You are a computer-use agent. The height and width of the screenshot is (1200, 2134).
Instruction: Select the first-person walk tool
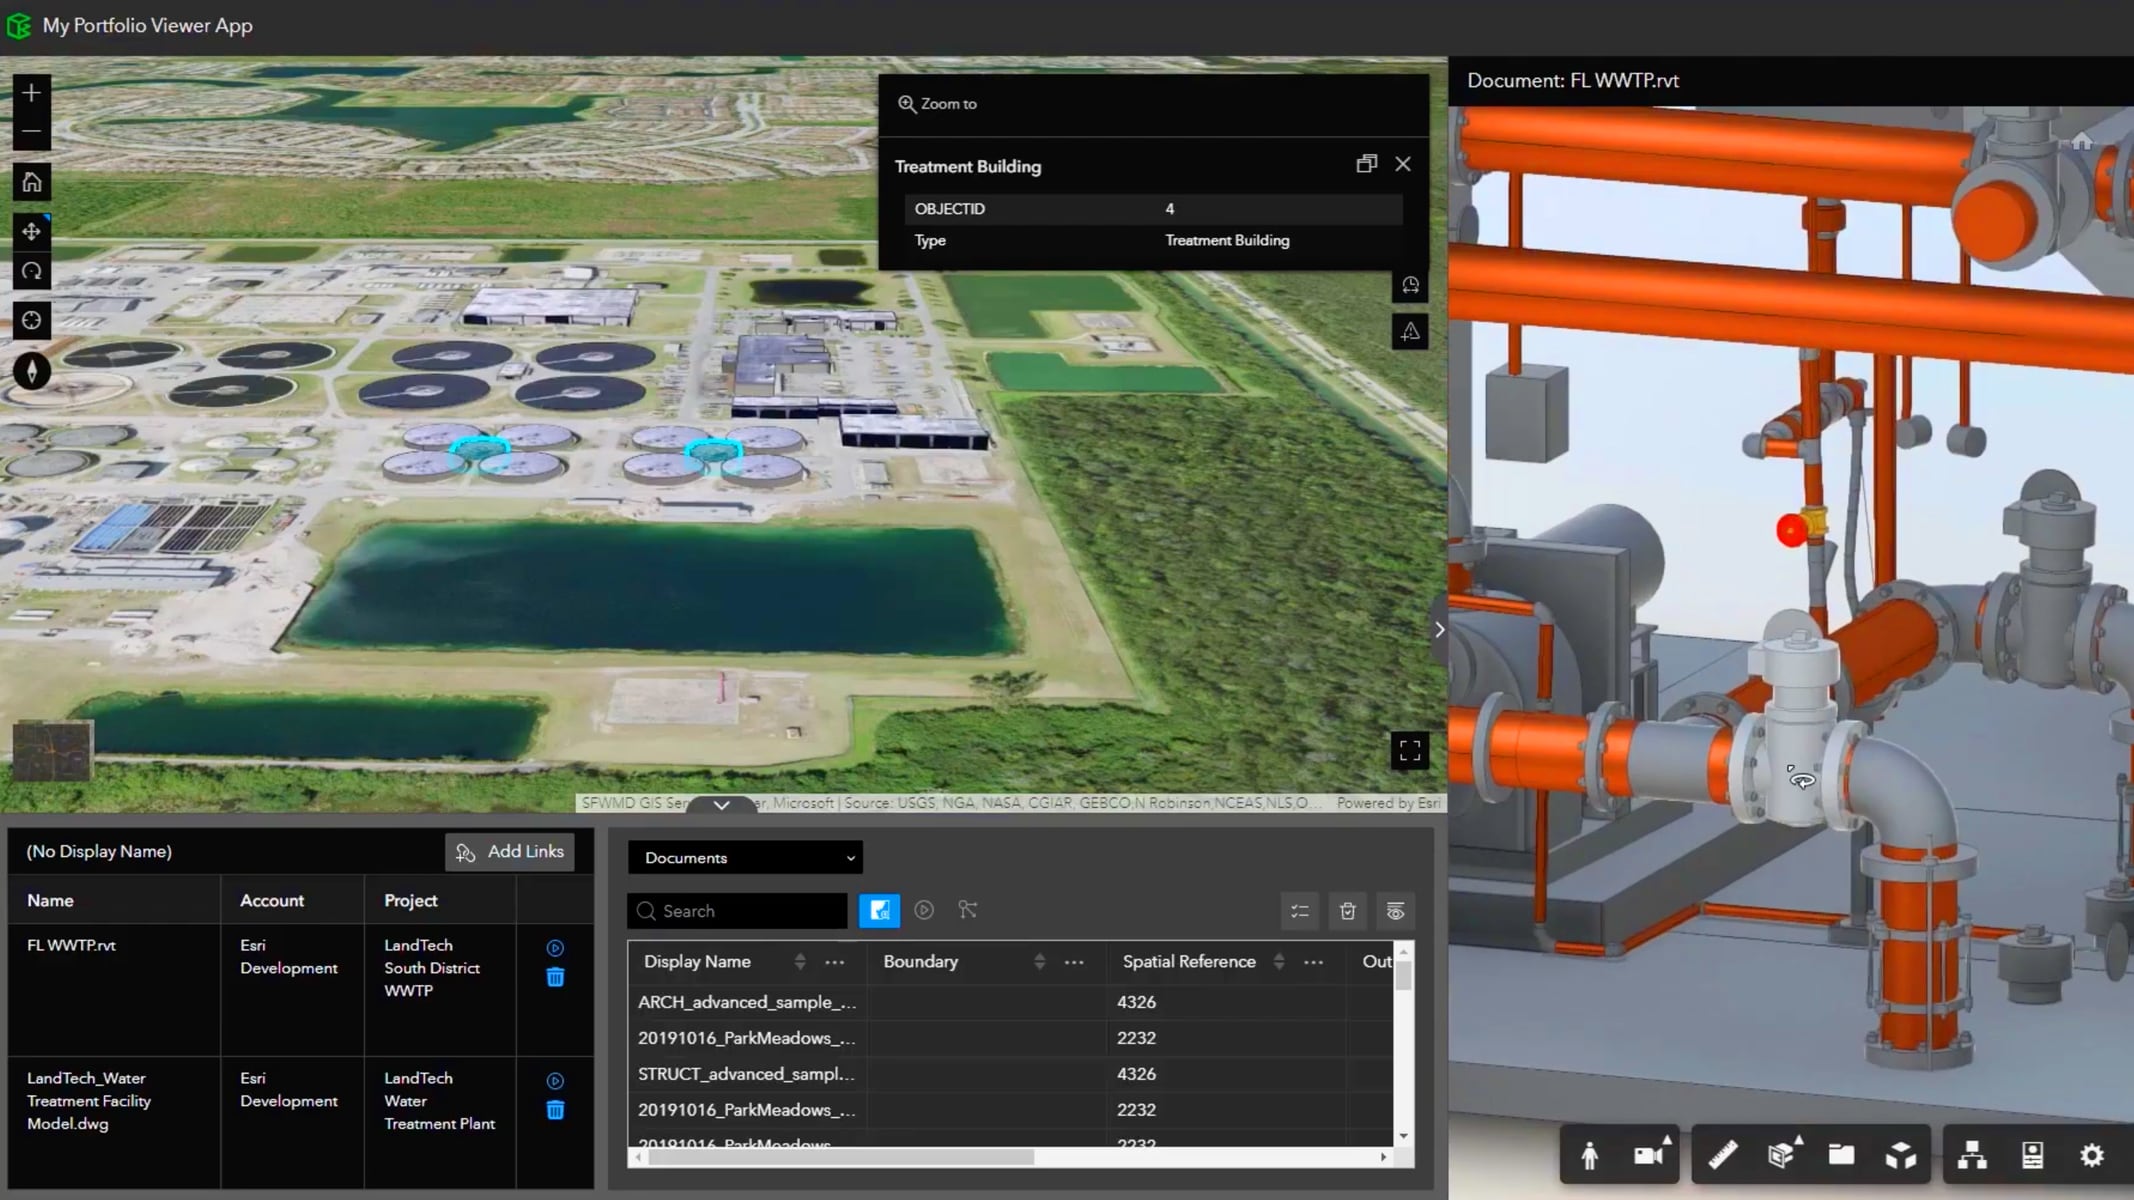pos(1592,1154)
